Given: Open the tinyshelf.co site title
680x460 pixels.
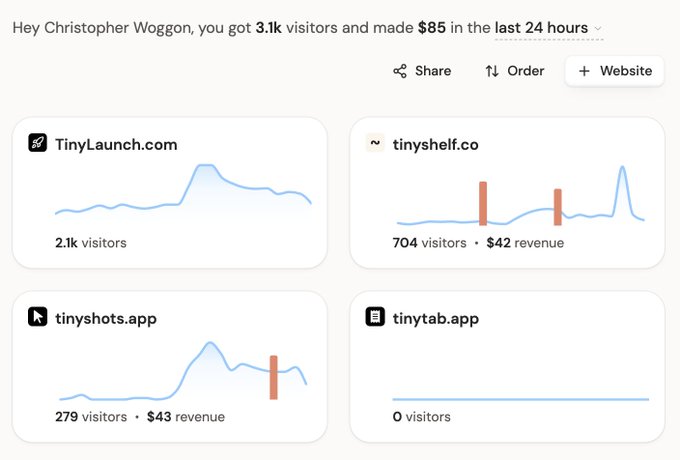Looking at the screenshot, I should point(435,144).
